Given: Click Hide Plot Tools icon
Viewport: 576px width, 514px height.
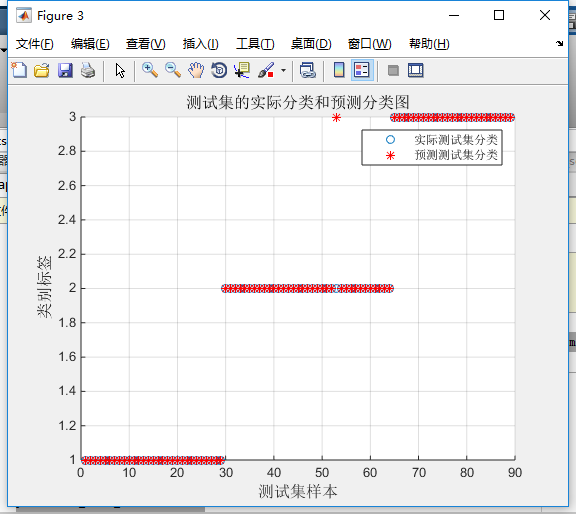Looking at the screenshot, I should pyautogui.click(x=393, y=70).
